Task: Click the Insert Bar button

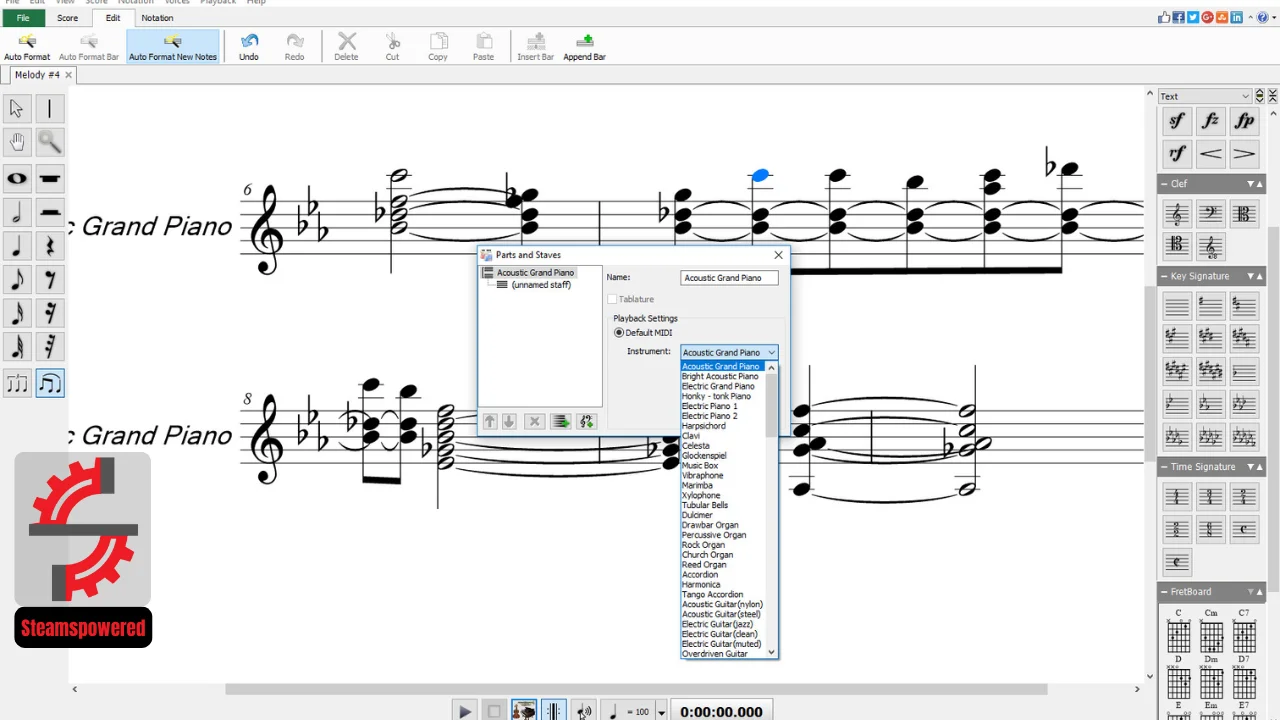Action: pyautogui.click(x=535, y=47)
